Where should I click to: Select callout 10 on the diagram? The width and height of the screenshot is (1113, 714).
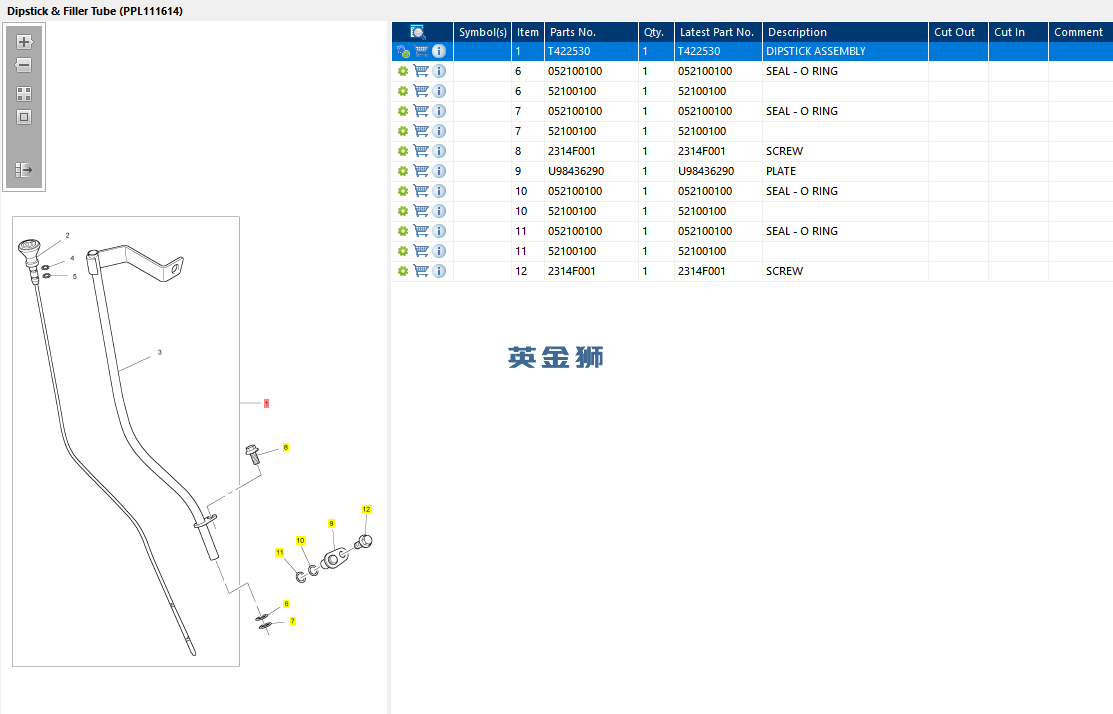click(x=300, y=541)
